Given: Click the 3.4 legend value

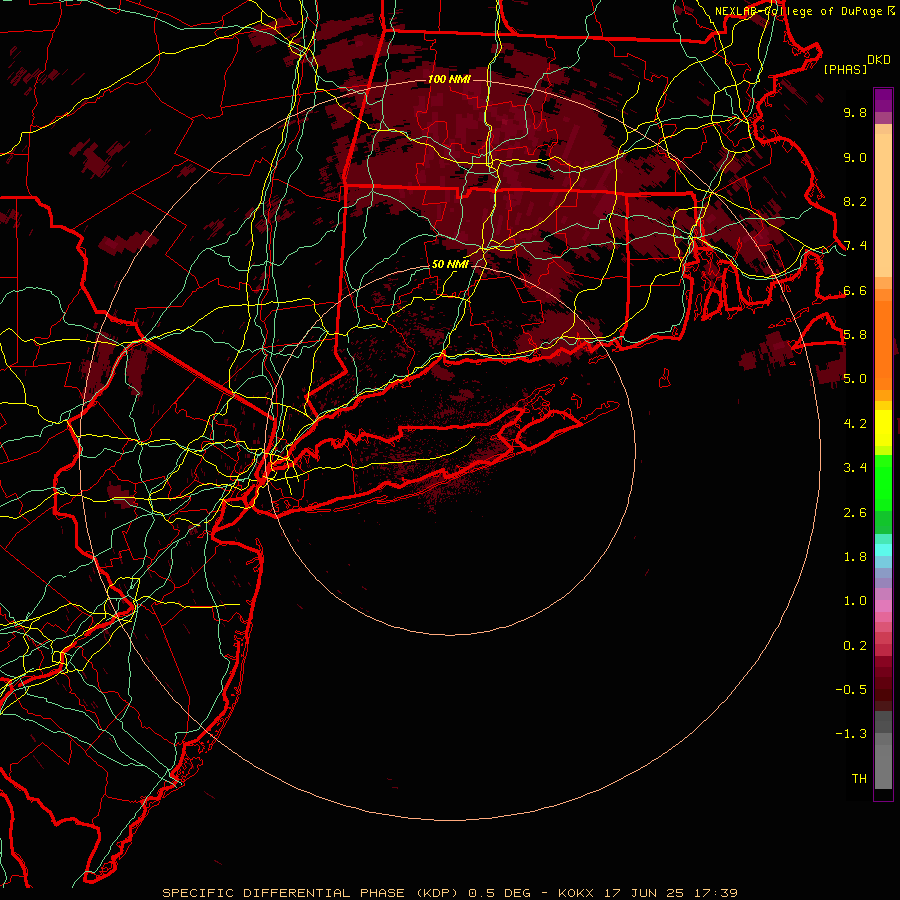Looking at the screenshot, I should coord(855,468).
